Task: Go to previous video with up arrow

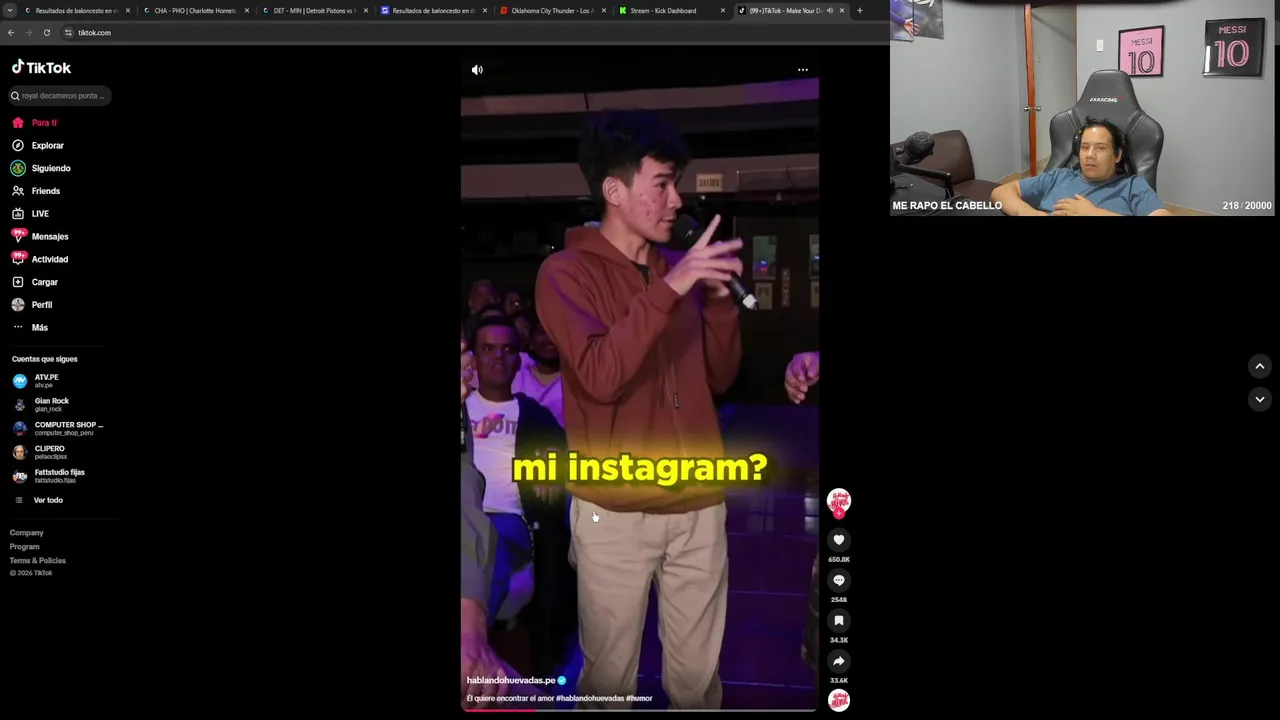Action: (x=1260, y=367)
